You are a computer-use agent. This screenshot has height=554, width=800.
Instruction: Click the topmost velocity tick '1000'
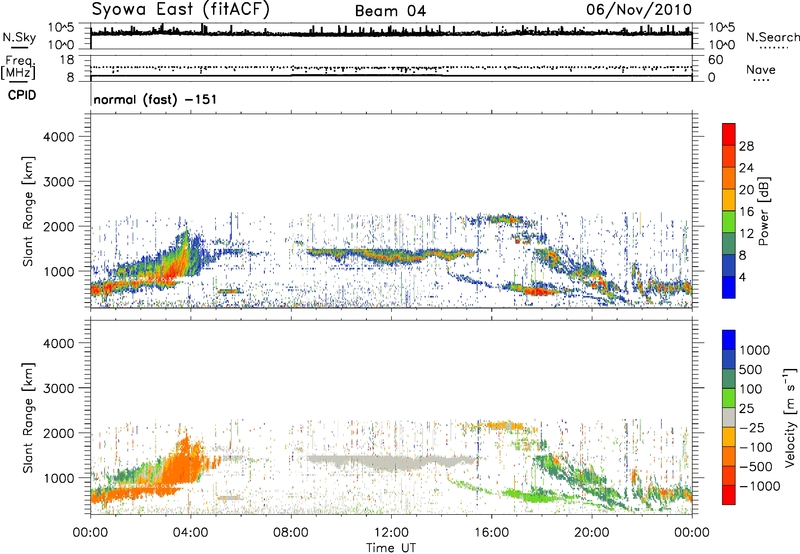tap(755, 350)
